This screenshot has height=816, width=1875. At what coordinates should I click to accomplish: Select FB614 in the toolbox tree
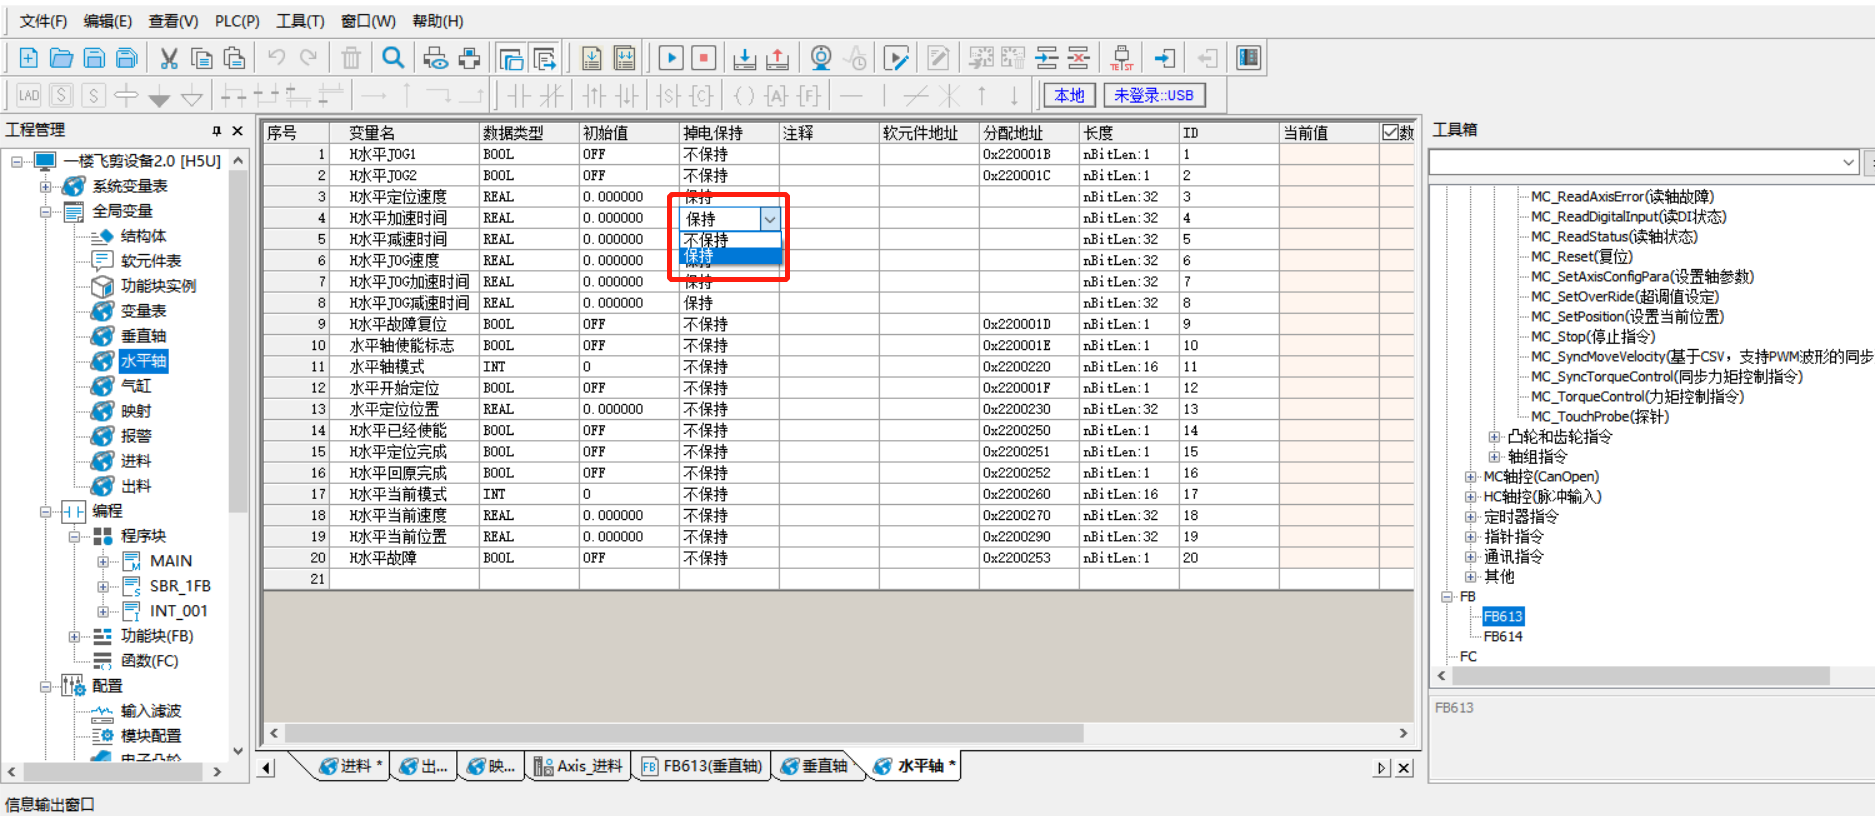(x=1503, y=636)
